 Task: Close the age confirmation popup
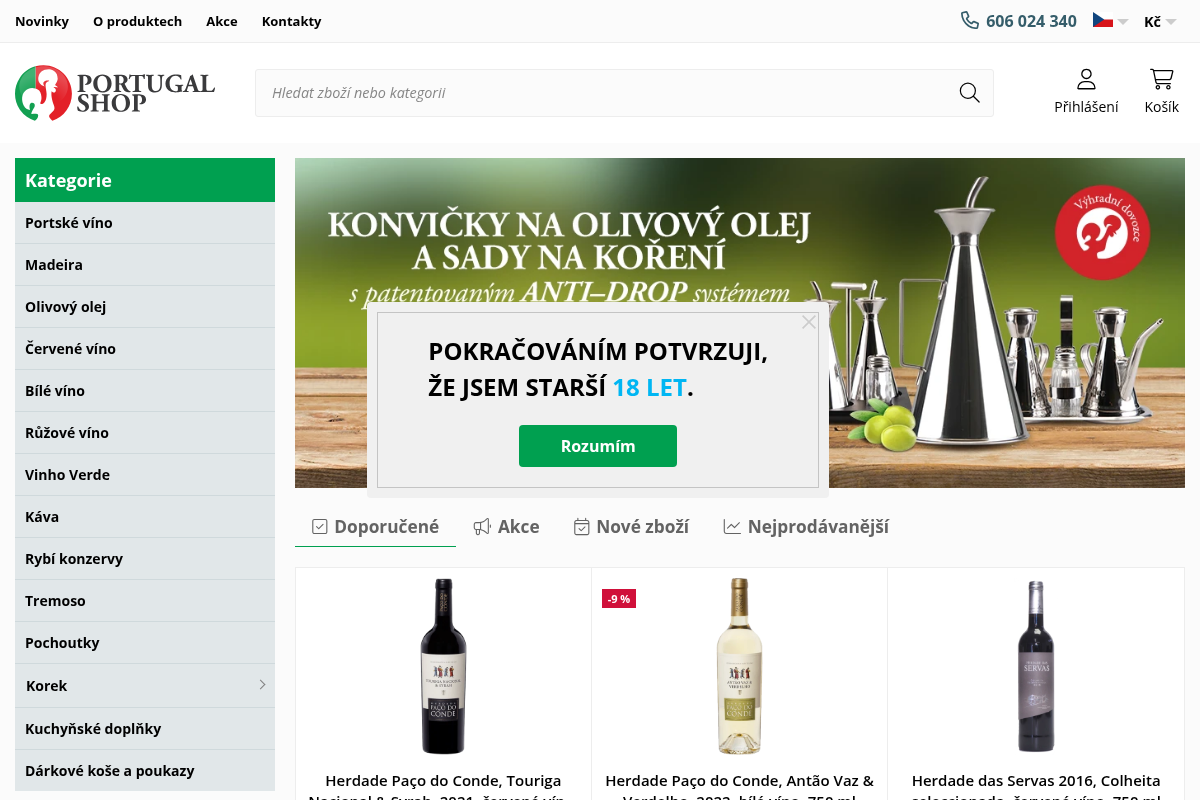coord(809,322)
